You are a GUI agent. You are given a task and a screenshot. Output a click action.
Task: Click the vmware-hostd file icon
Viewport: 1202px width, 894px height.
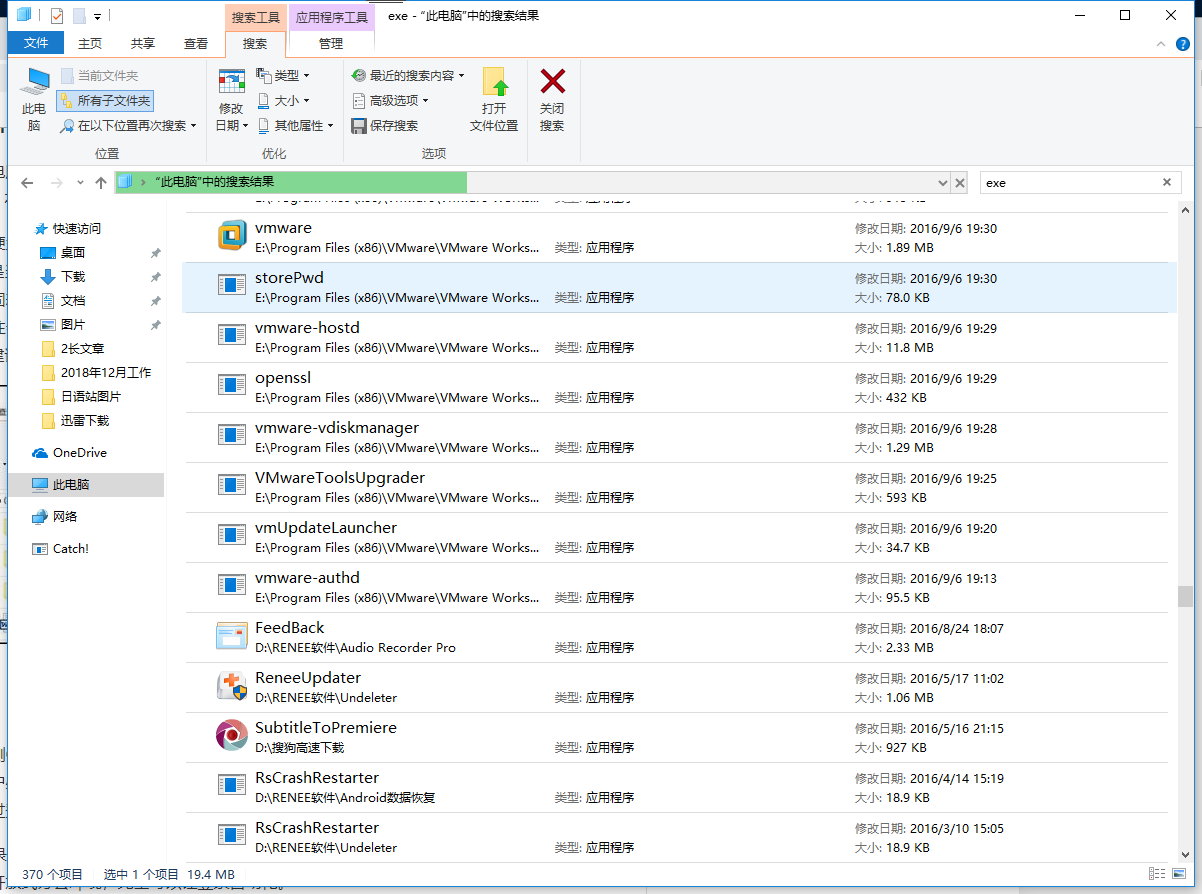pyautogui.click(x=232, y=335)
